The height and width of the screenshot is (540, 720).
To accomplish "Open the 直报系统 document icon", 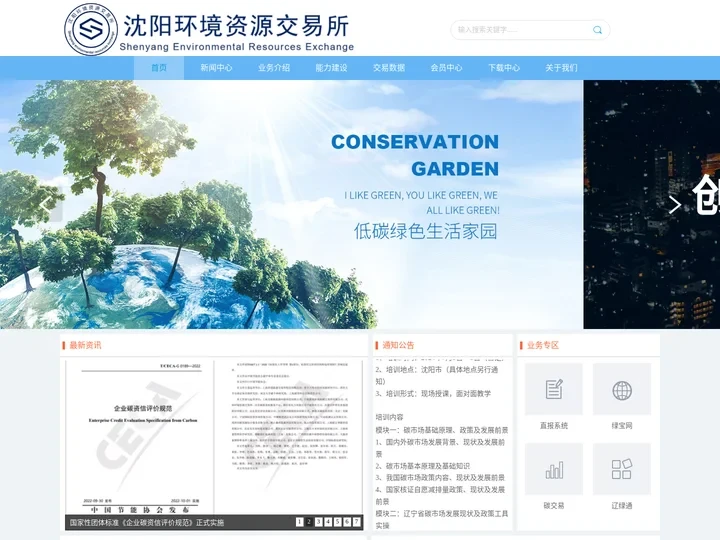I will point(554,389).
